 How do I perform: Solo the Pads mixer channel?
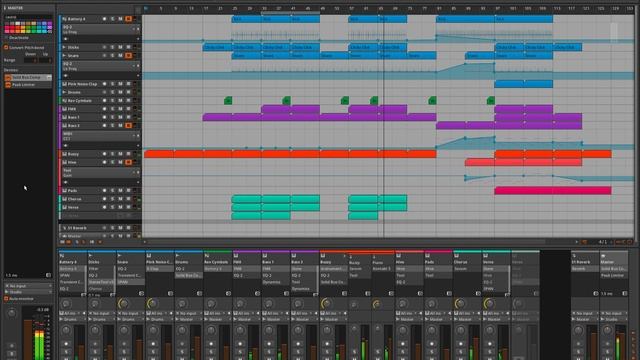coord(431,352)
